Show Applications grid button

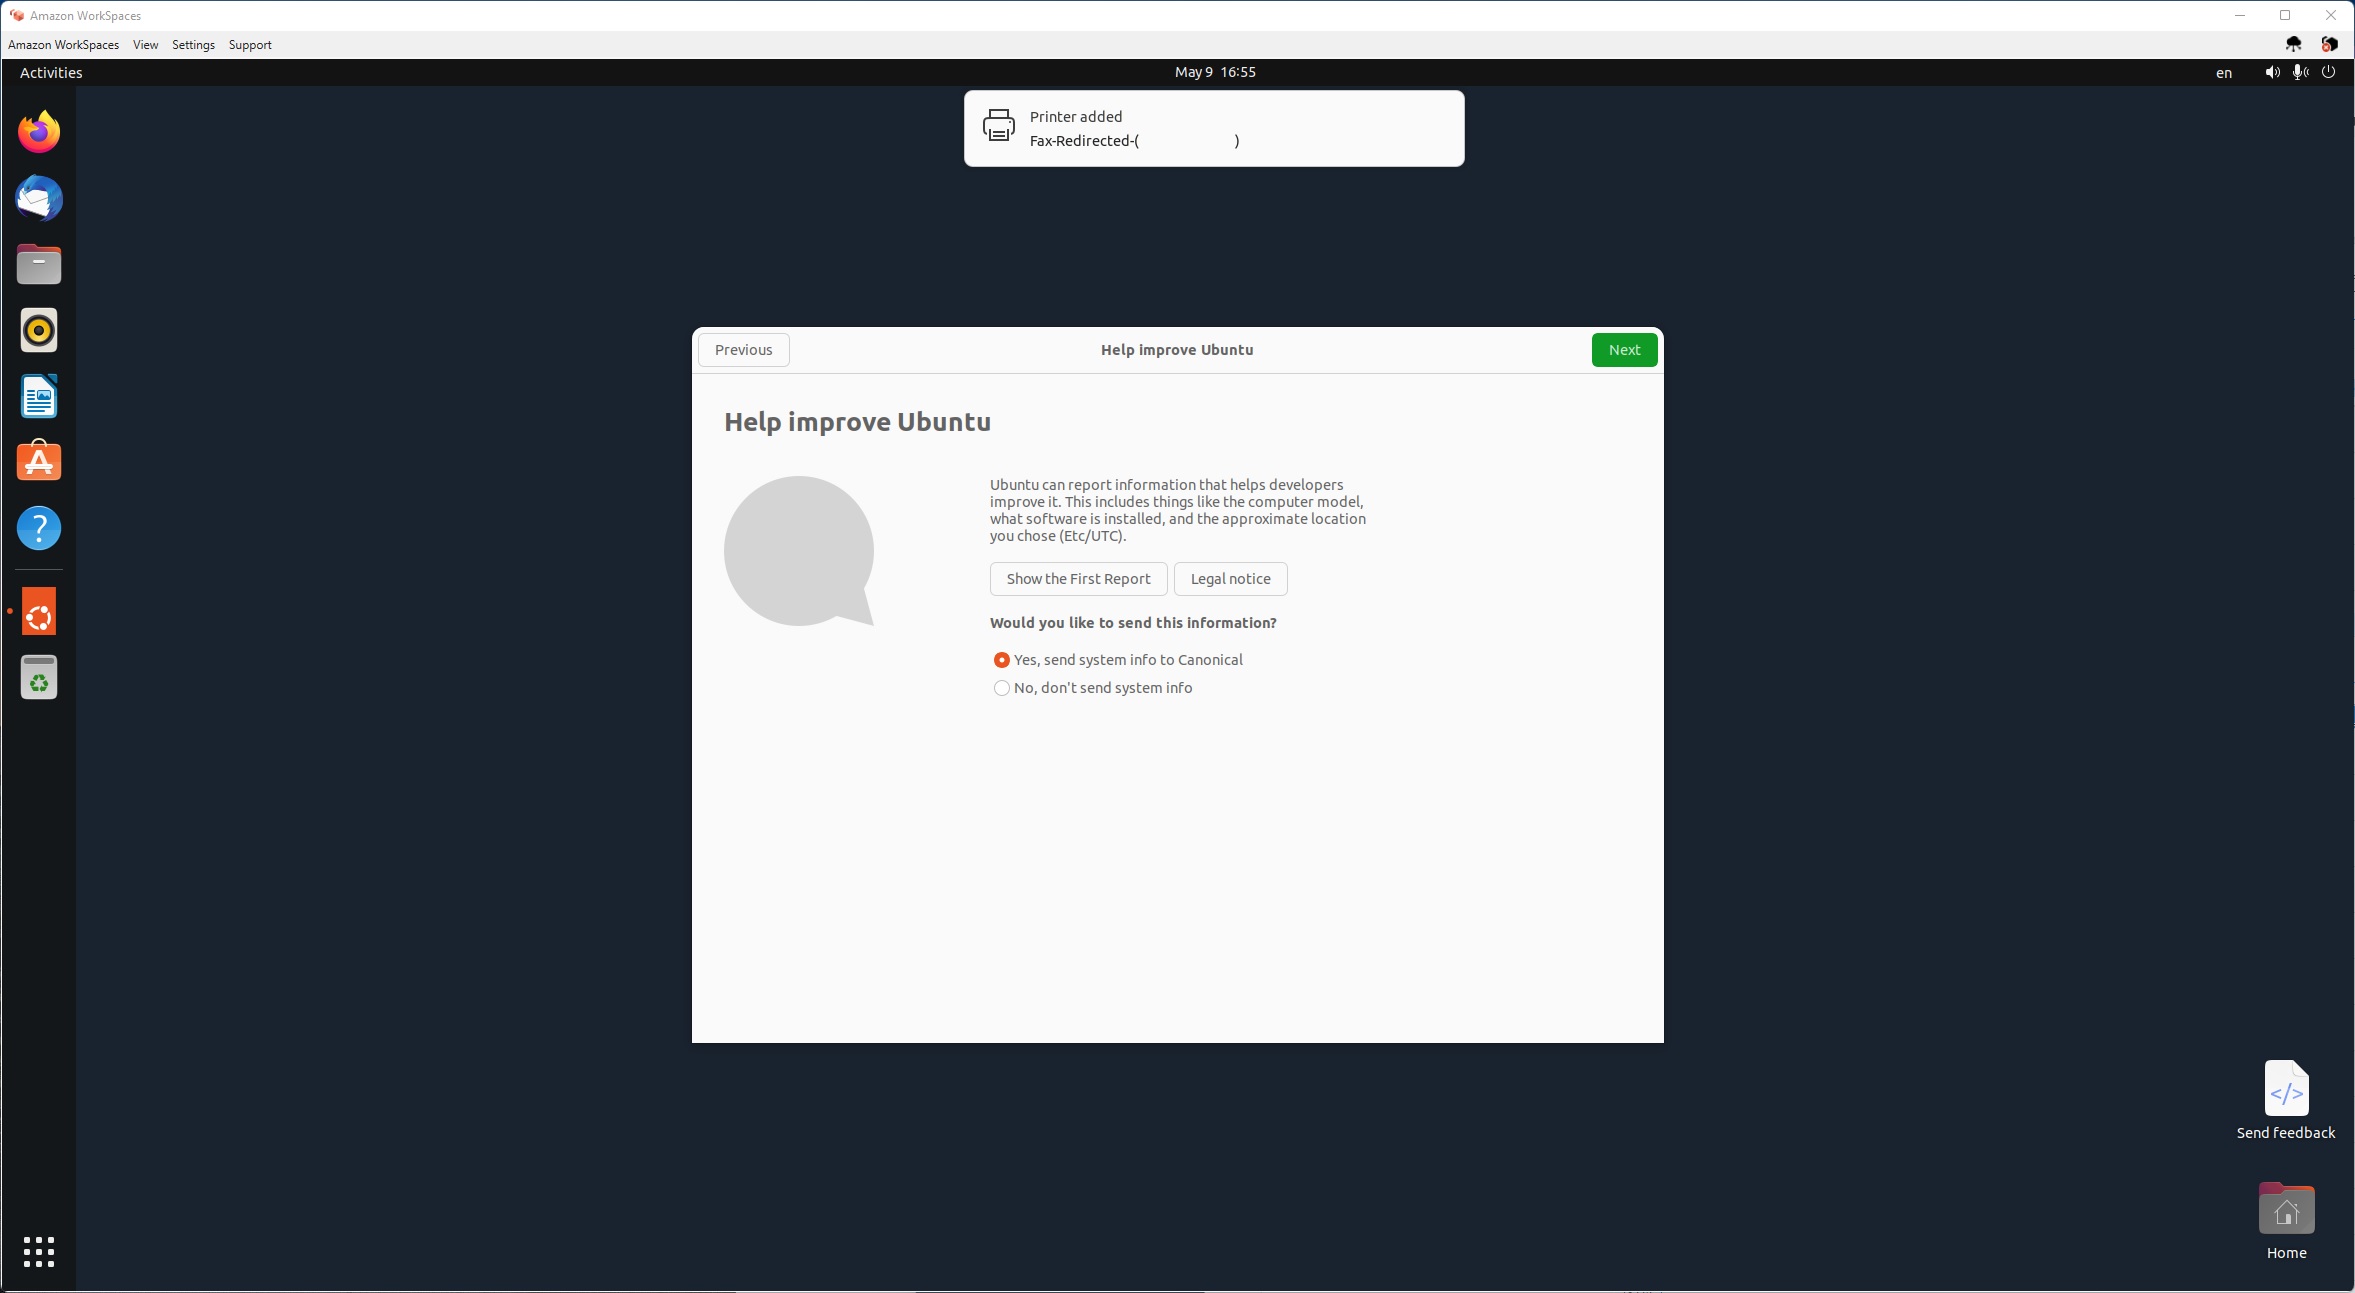pyautogui.click(x=39, y=1251)
